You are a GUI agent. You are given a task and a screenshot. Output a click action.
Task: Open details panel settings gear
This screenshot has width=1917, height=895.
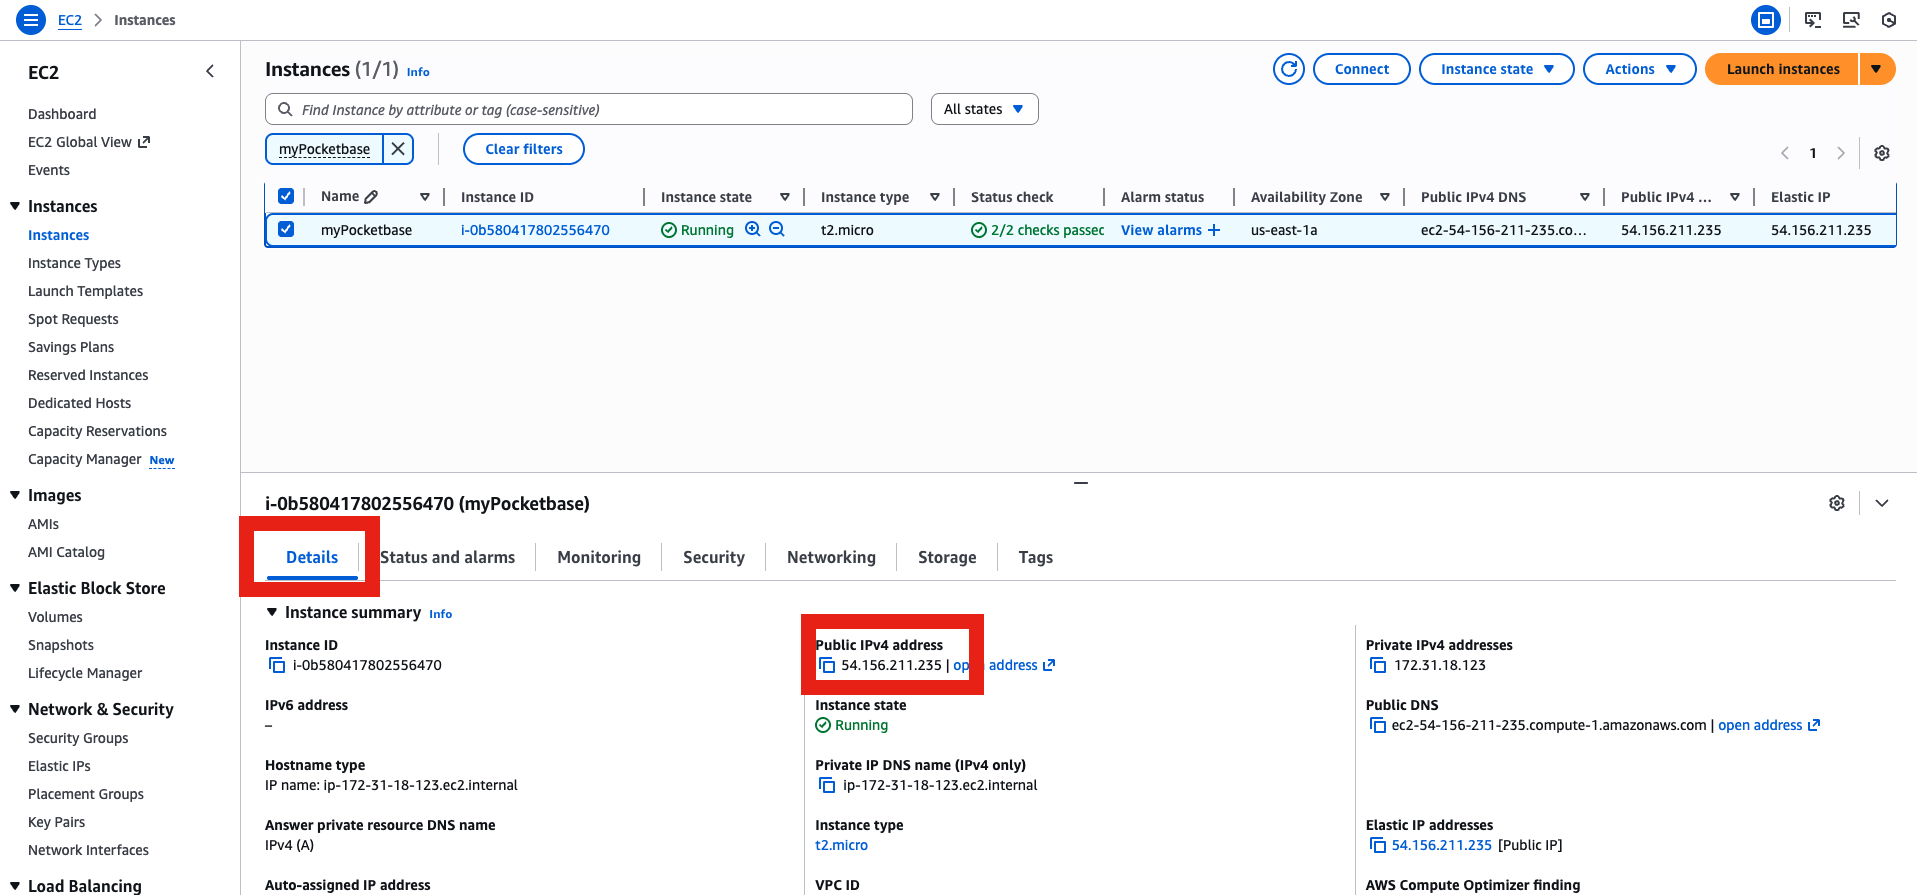(x=1837, y=503)
